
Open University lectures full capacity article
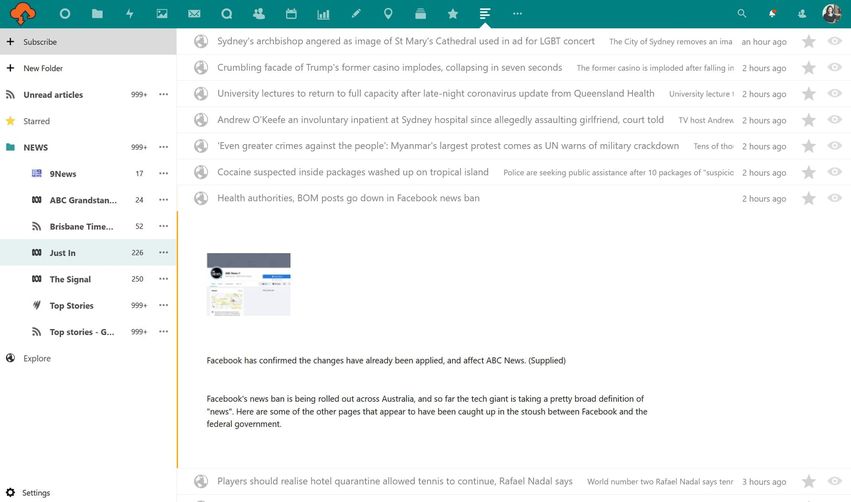coord(436,93)
